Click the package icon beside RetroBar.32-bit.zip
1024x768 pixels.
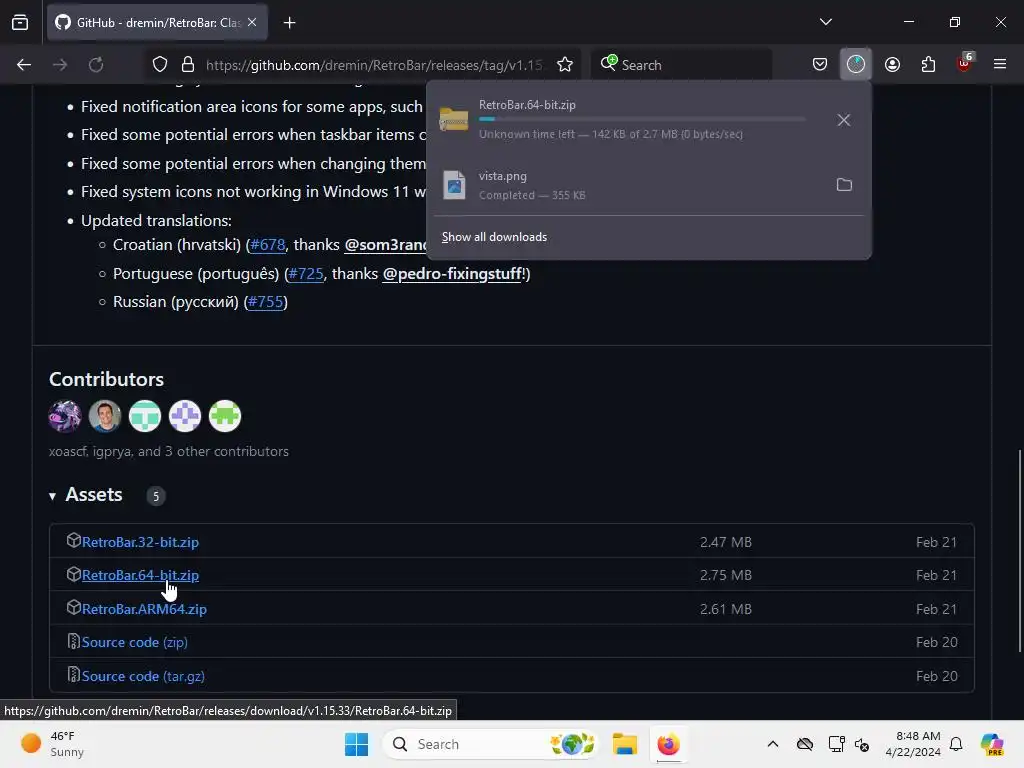73,541
